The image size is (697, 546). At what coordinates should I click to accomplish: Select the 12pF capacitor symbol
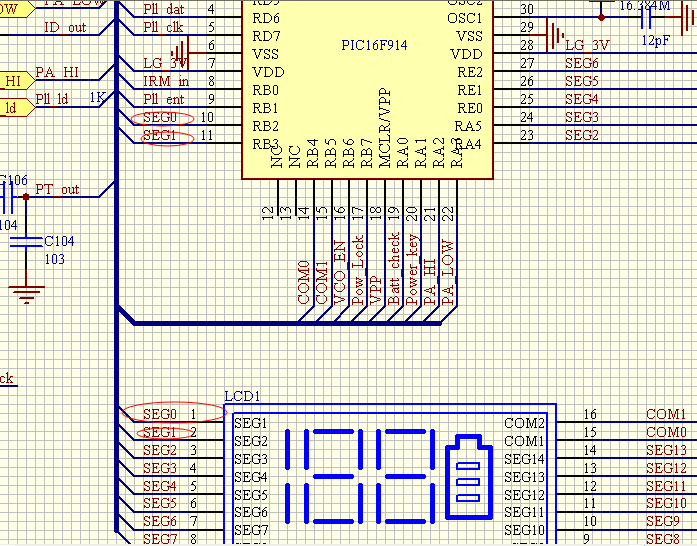(x=647, y=18)
